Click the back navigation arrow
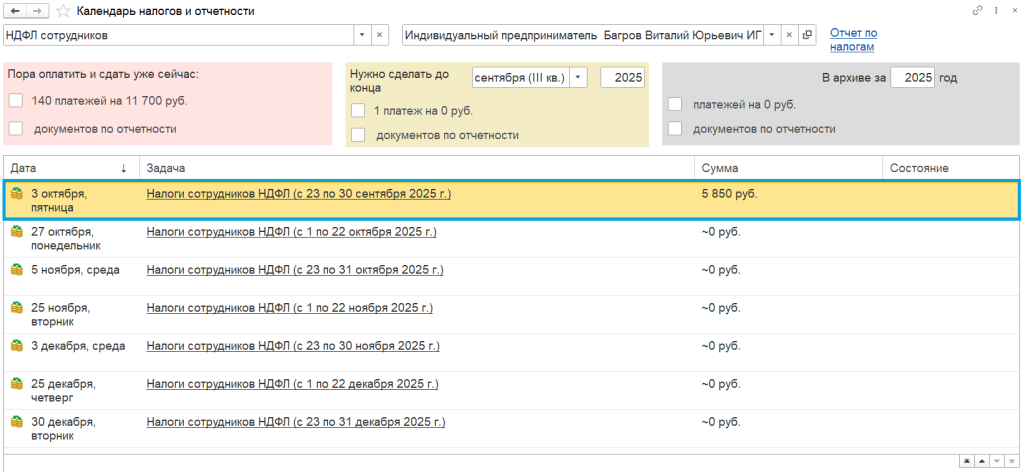Screen dimensions: 1024x472 (x=15, y=11)
